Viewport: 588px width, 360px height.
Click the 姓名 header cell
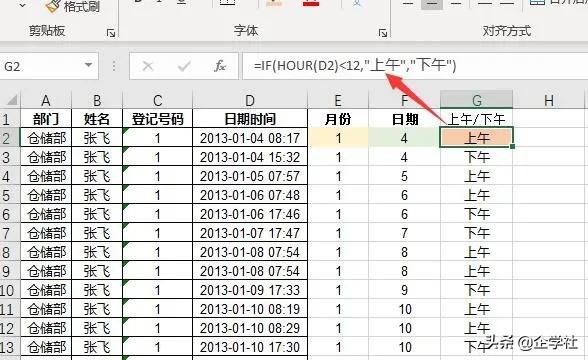coord(97,119)
